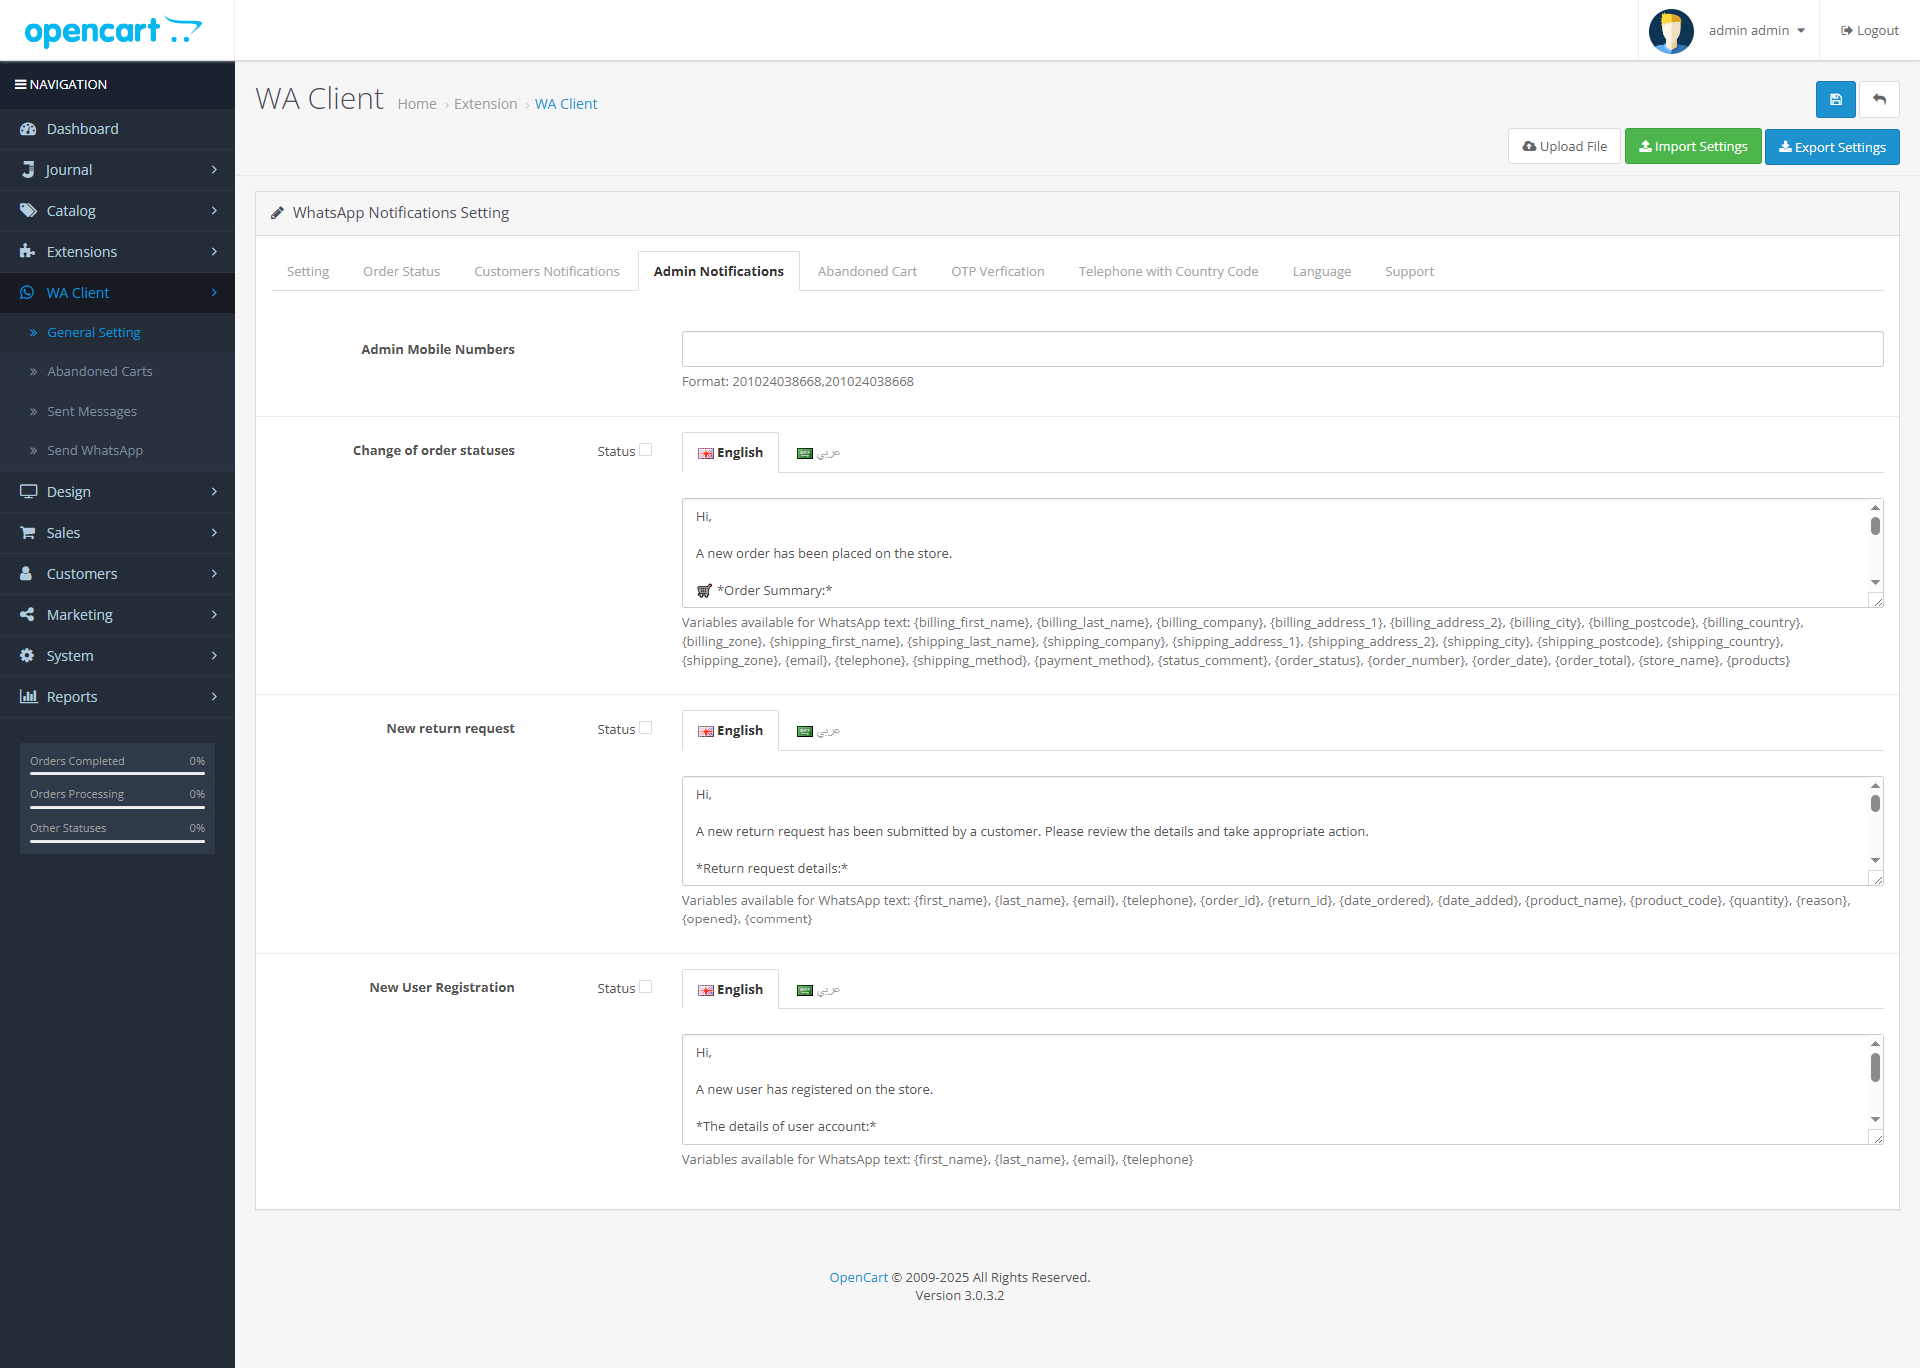Open the admin admin user dropdown
Viewport: 1920px width, 1369px height.
pos(1757,31)
